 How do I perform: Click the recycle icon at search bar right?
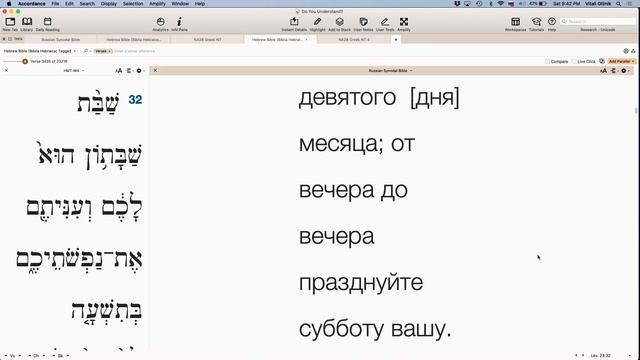pyautogui.click(x=633, y=51)
